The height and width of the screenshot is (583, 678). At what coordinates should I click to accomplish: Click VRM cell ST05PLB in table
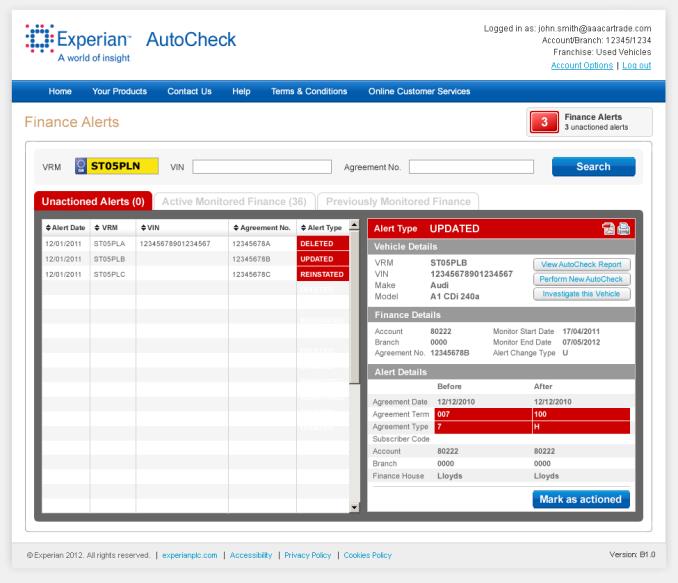[109, 259]
